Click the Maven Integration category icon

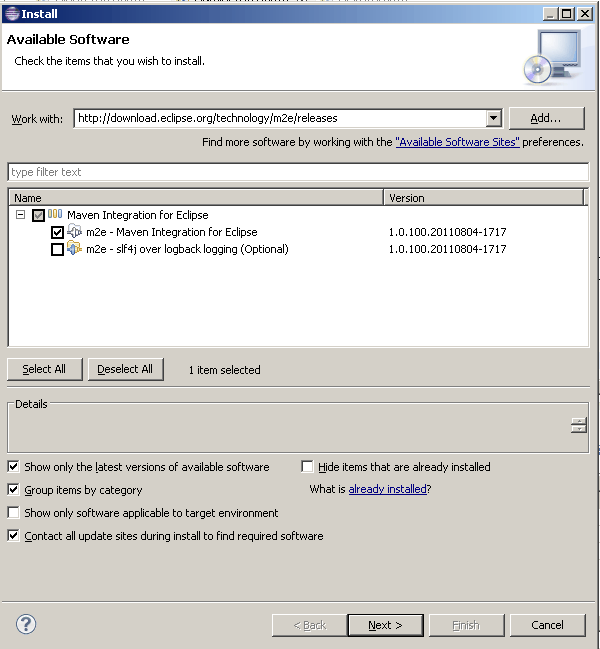point(55,214)
